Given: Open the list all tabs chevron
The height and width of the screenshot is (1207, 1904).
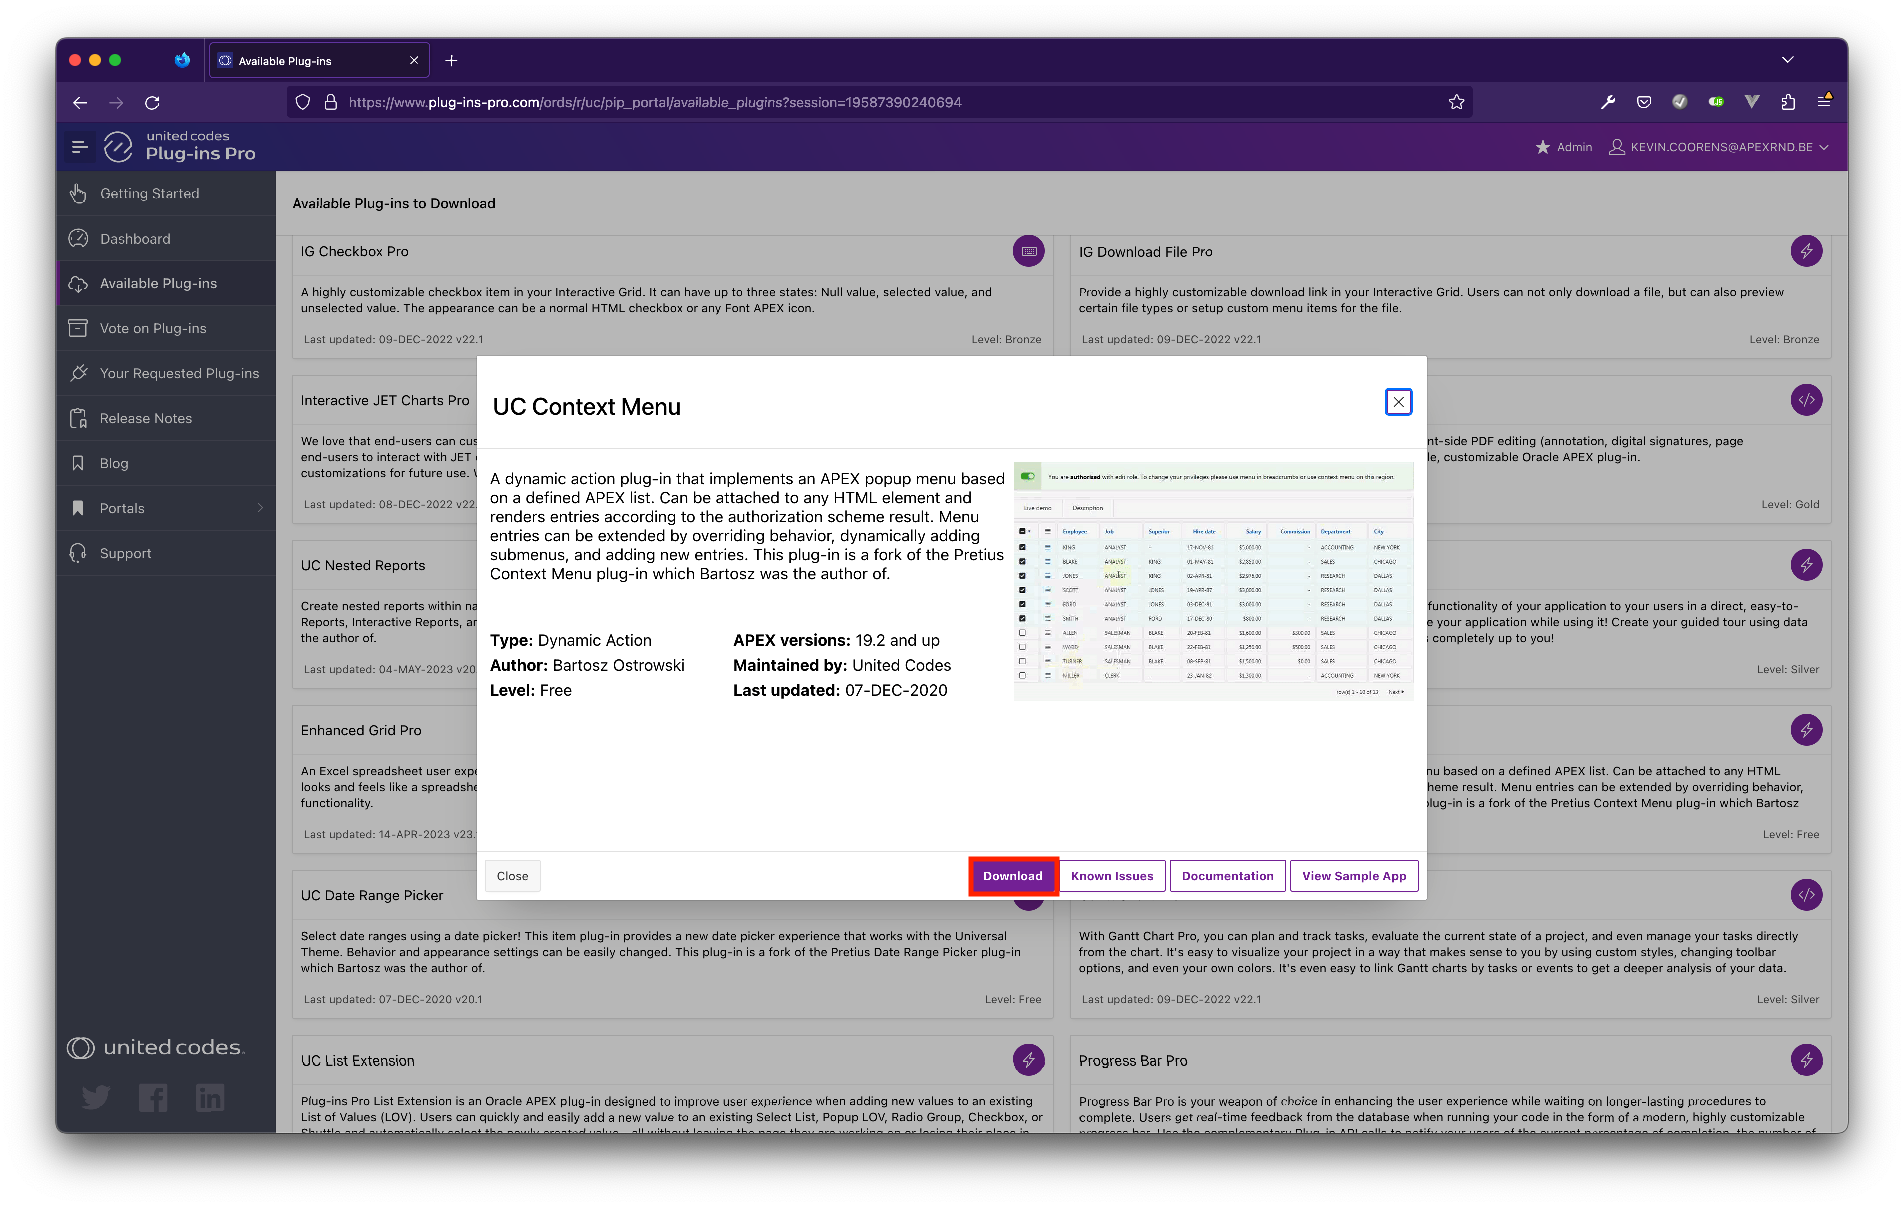Looking at the screenshot, I should tap(1787, 60).
